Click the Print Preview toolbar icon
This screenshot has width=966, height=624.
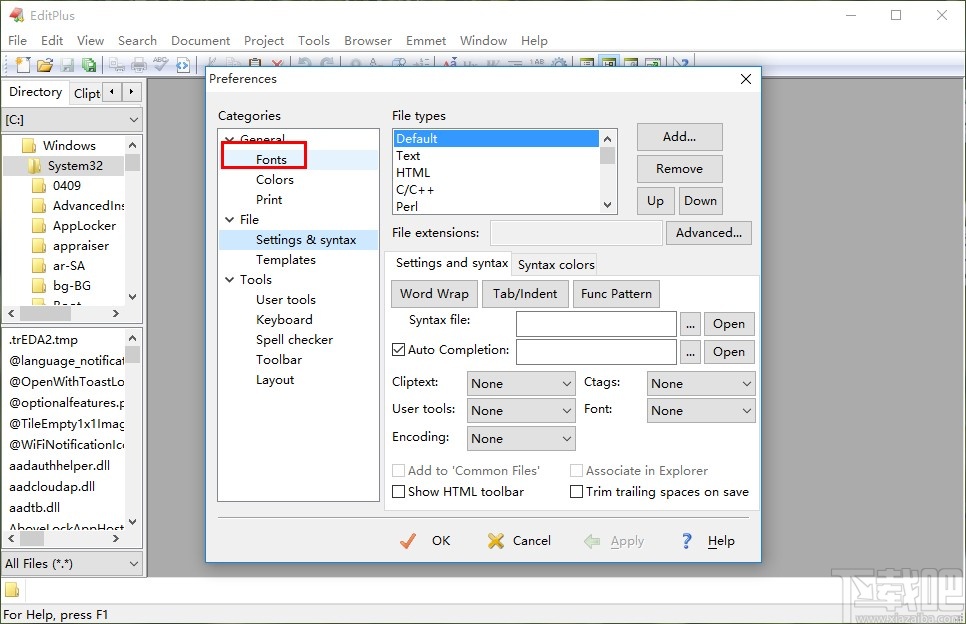click(x=117, y=64)
